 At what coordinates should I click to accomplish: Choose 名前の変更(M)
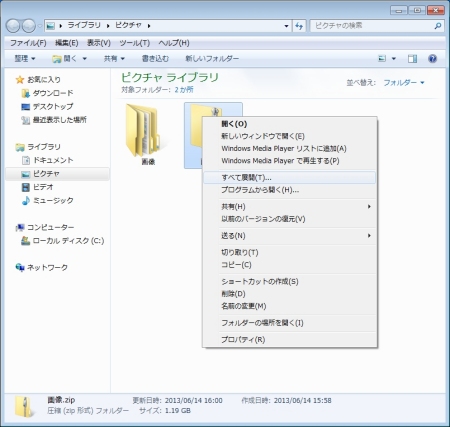[x=289, y=306]
